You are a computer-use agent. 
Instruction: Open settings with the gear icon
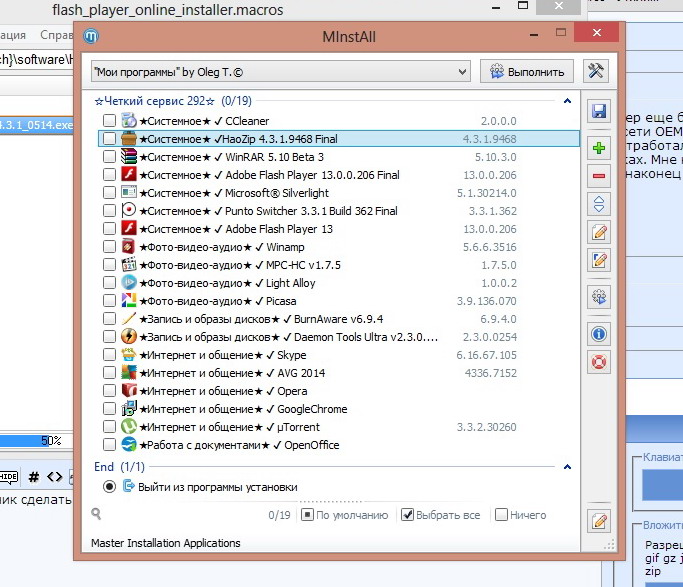tap(599, 297)
